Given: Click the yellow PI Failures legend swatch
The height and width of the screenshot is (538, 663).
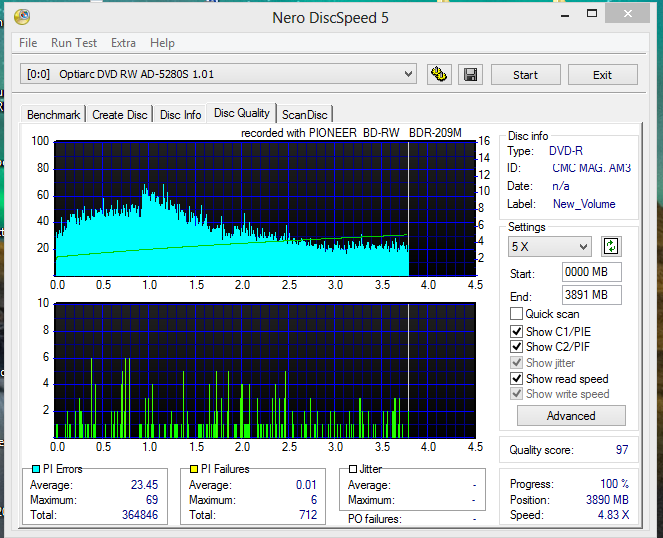Looking at the screenshot, I should tap(194, 469).
